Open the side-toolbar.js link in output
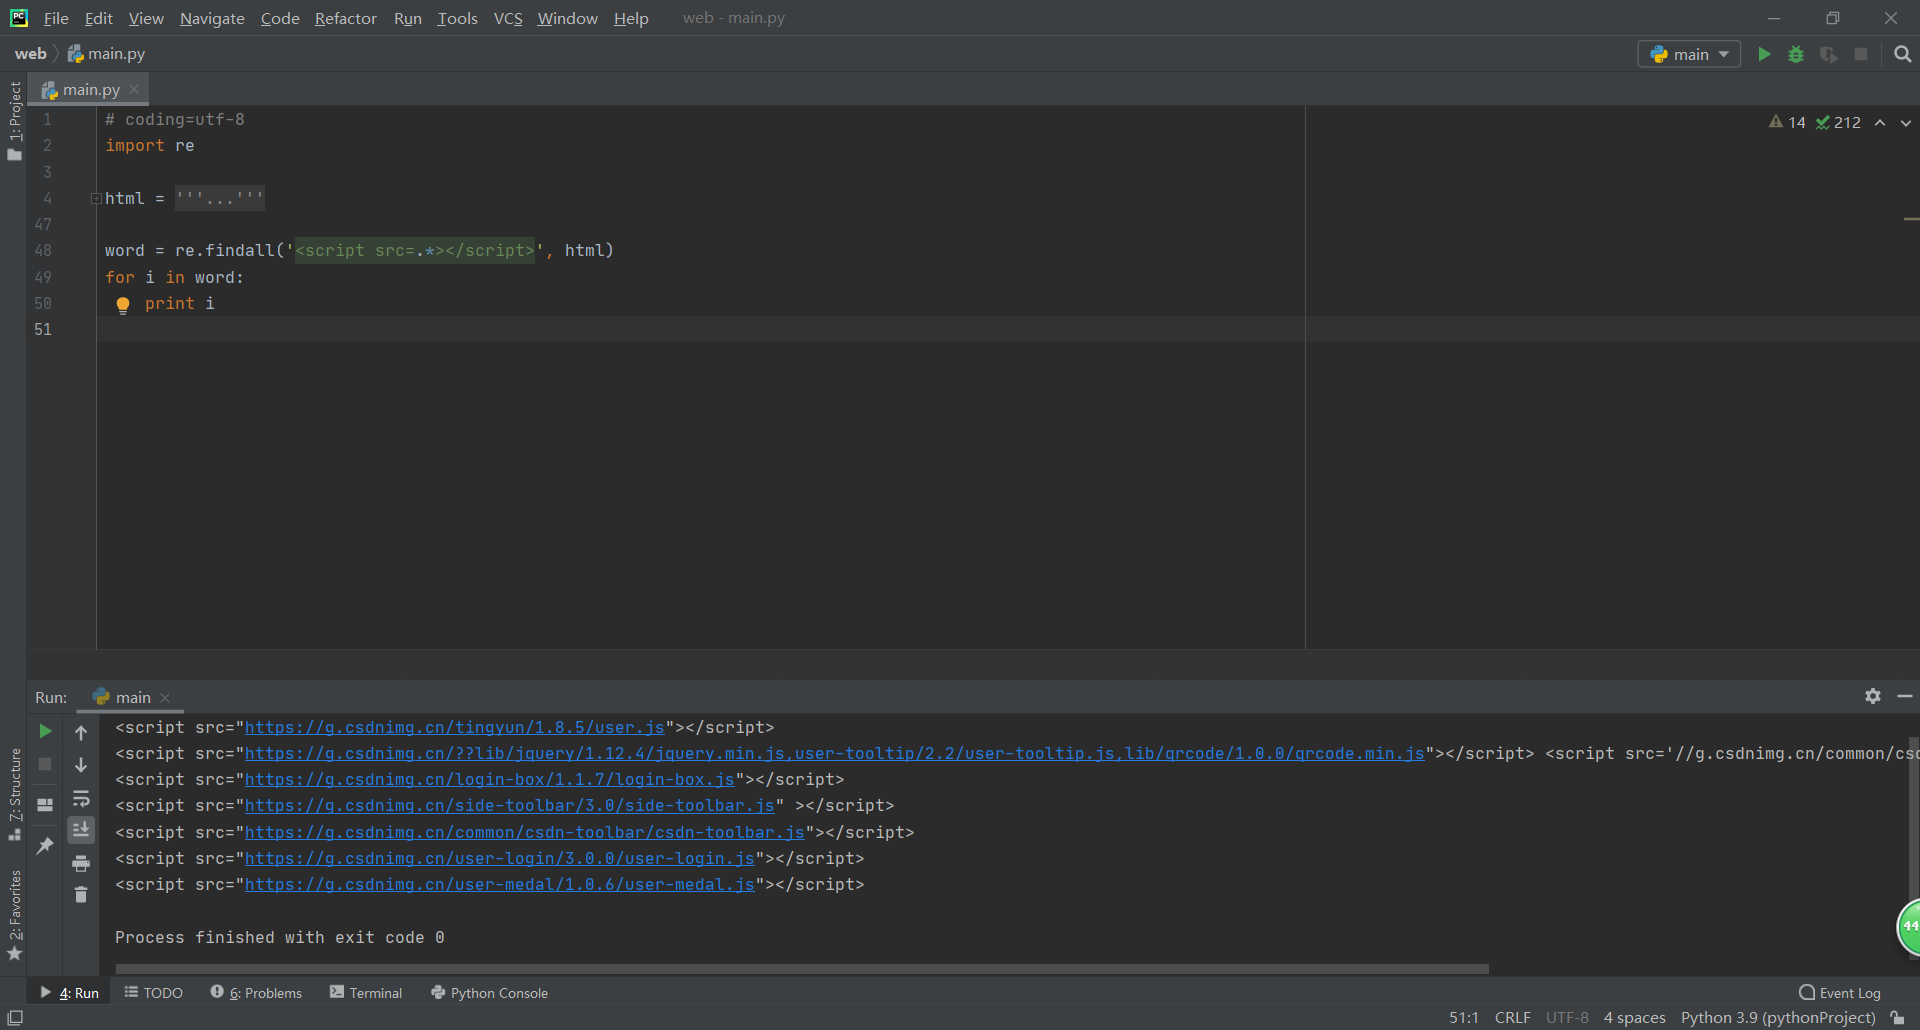The width and height of the screenshot is (1920, 1030). (x=510, y=806)
